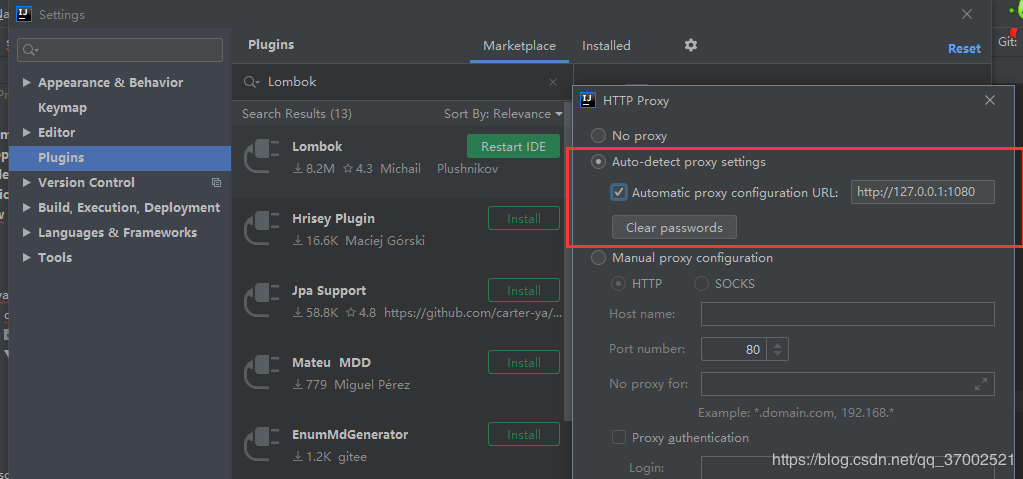Expand Appearance & Behavior settings

tap(27, 82)
